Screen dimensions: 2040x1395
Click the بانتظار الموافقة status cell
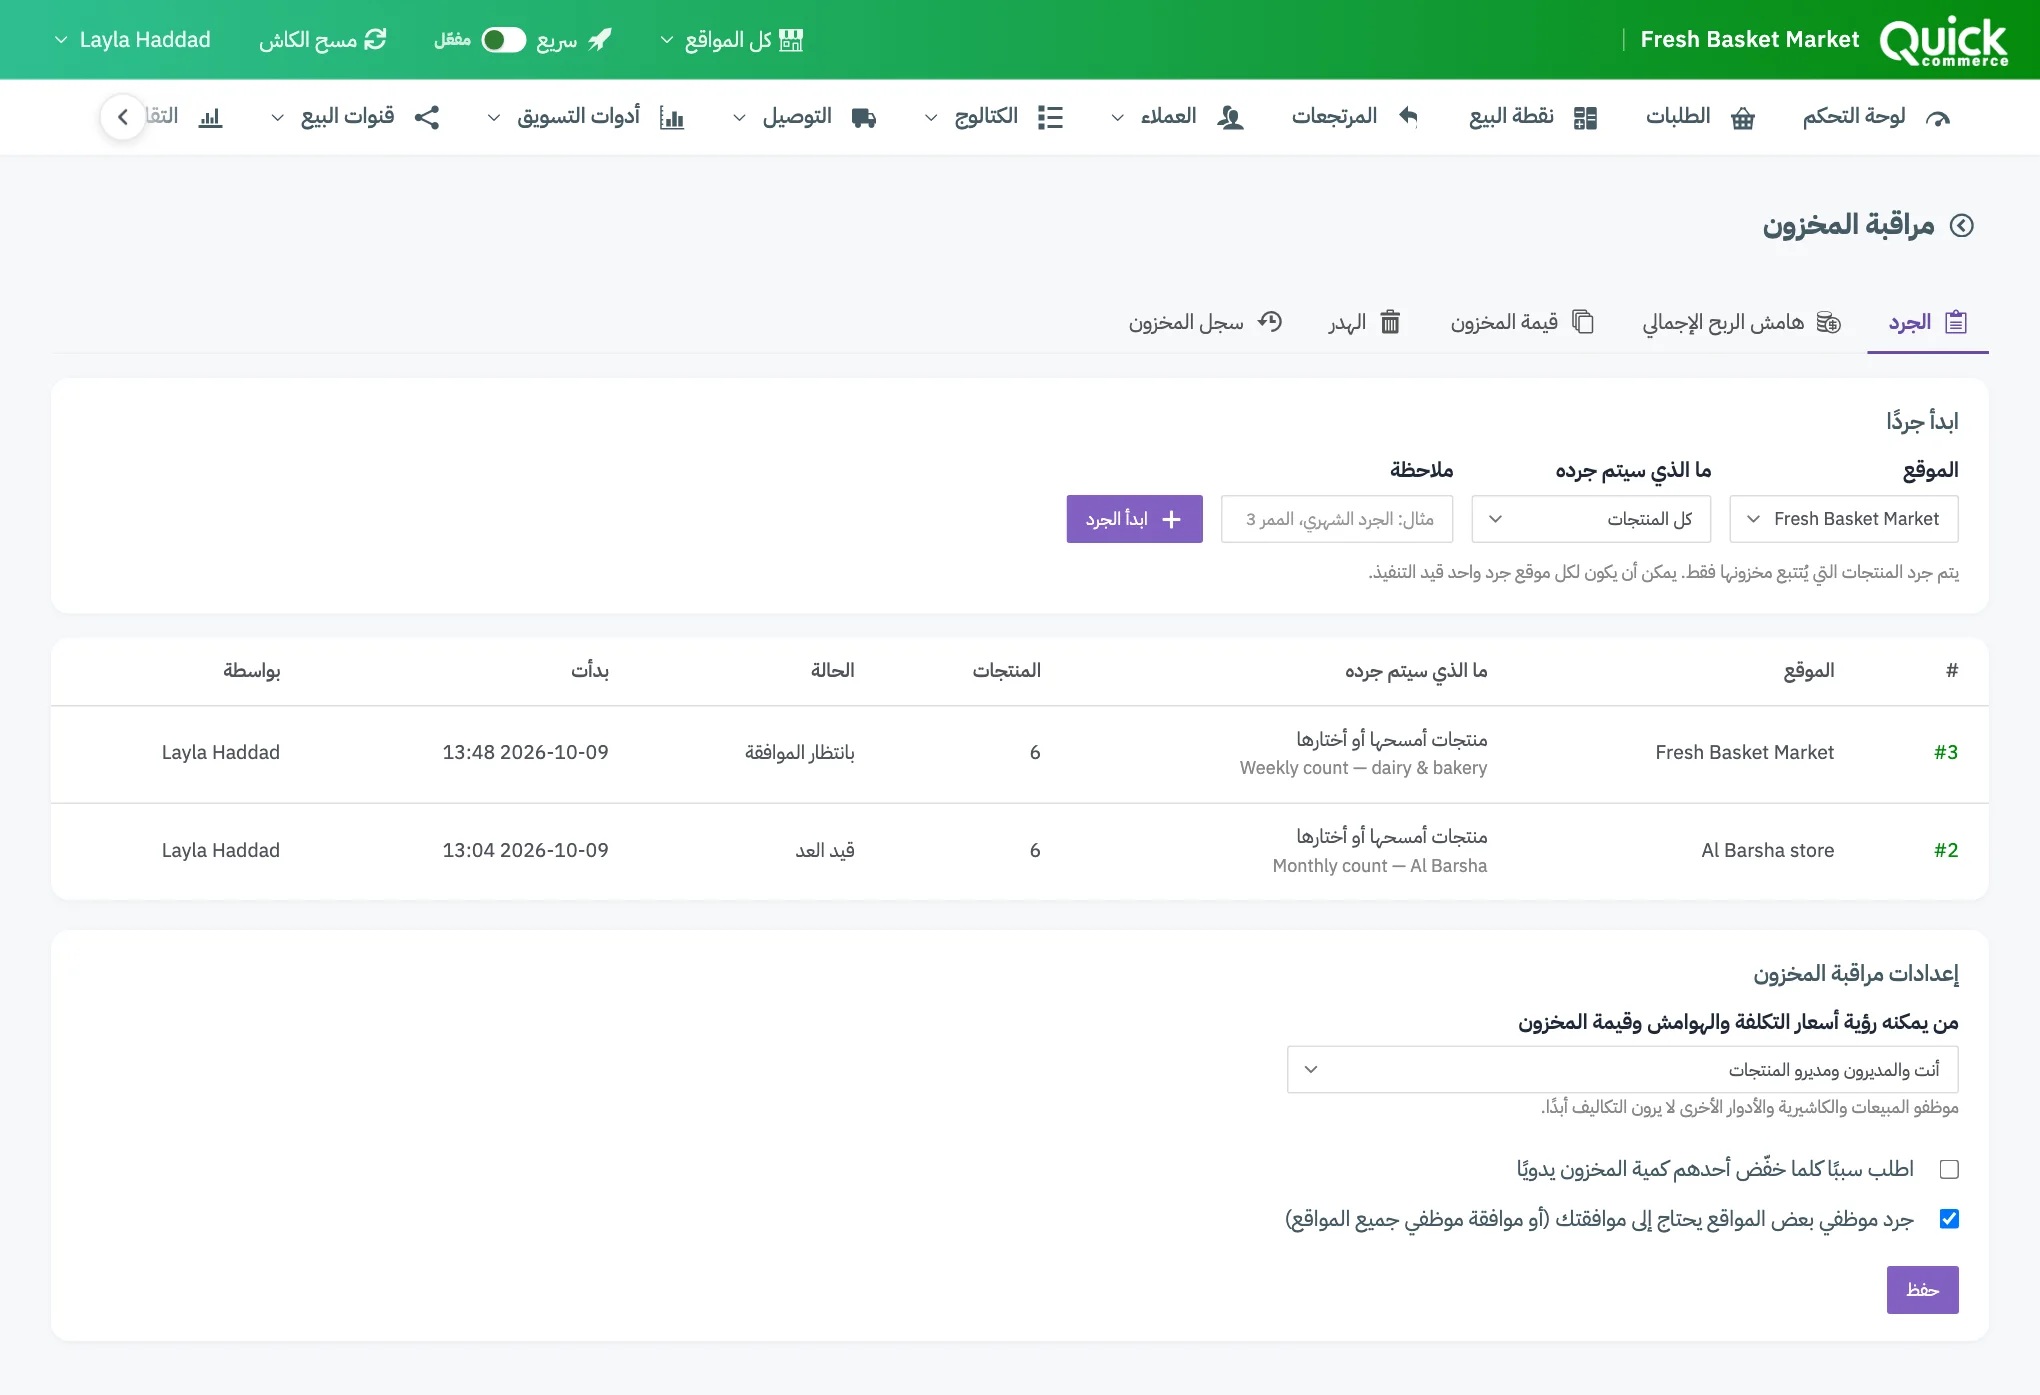(x=799, y=752)
